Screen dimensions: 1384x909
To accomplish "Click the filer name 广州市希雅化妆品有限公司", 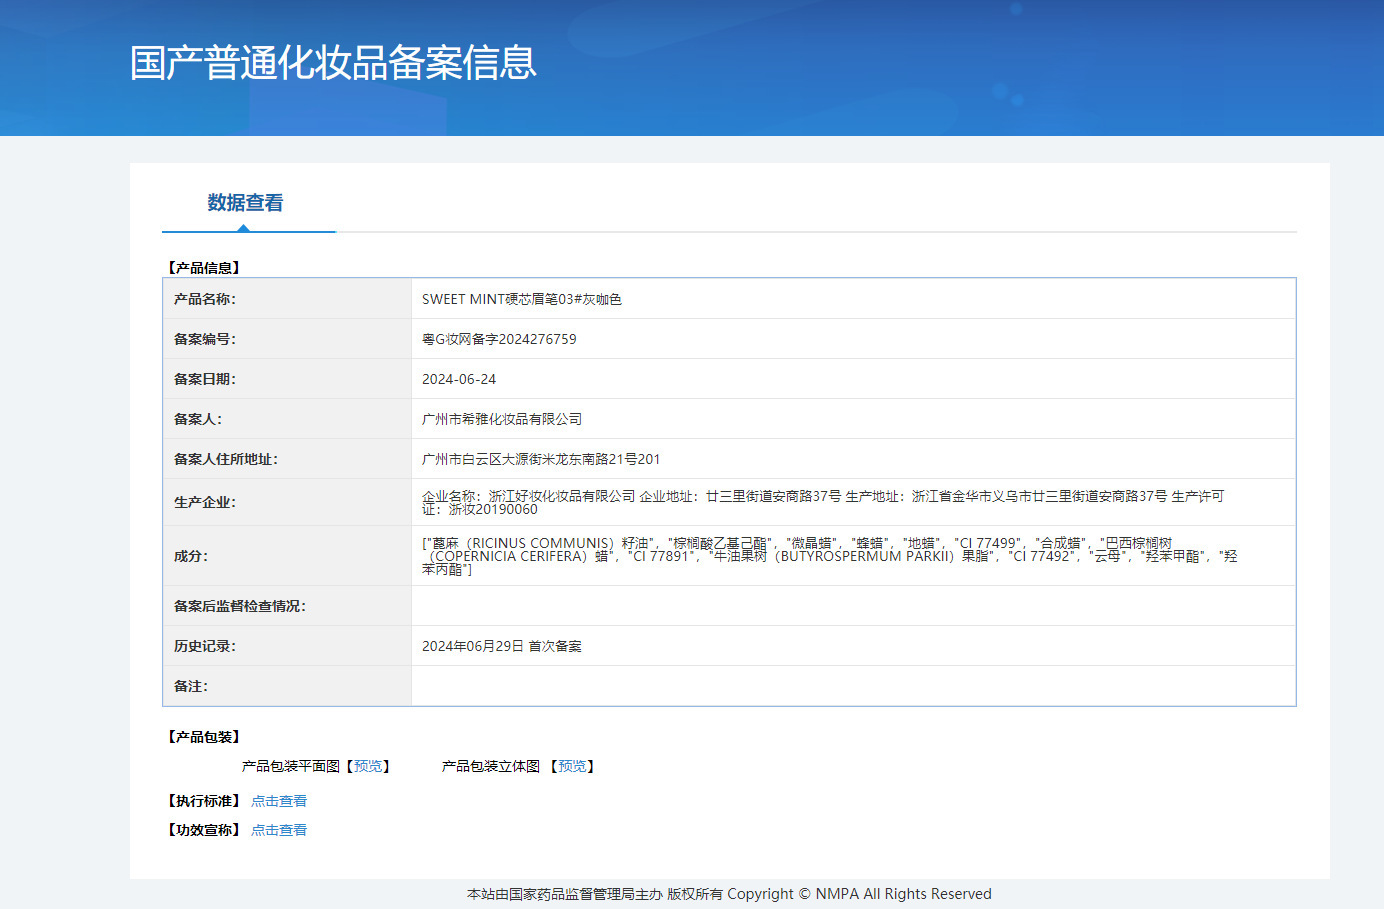I will tap(502, 419).
